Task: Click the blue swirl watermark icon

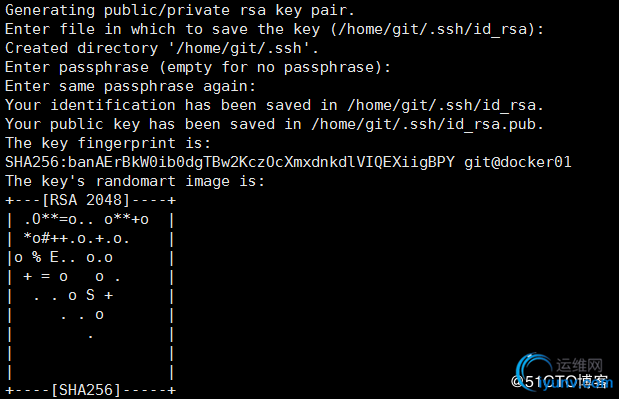Action: click(534, 371)
